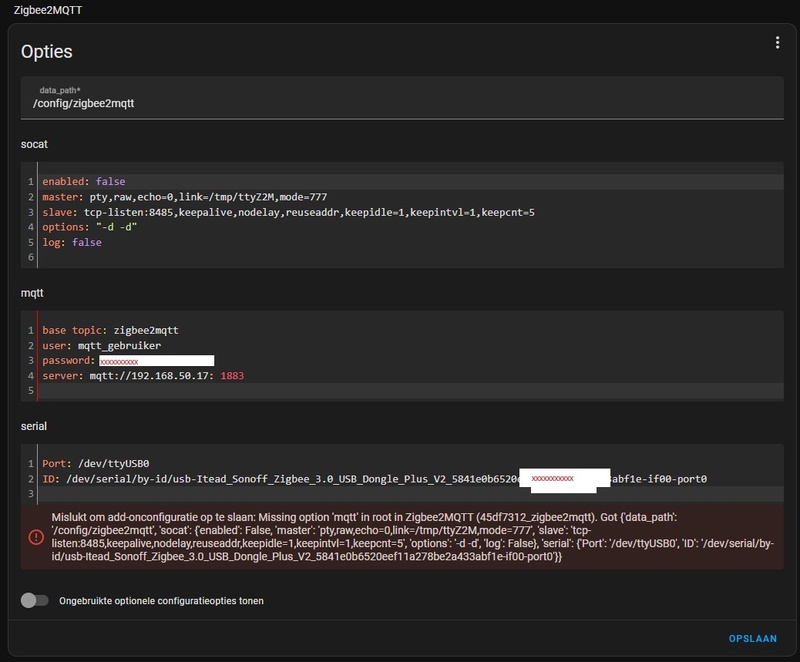Click empty line 3 in serial editor
This screenshot has height=662, width=800.
412,494
